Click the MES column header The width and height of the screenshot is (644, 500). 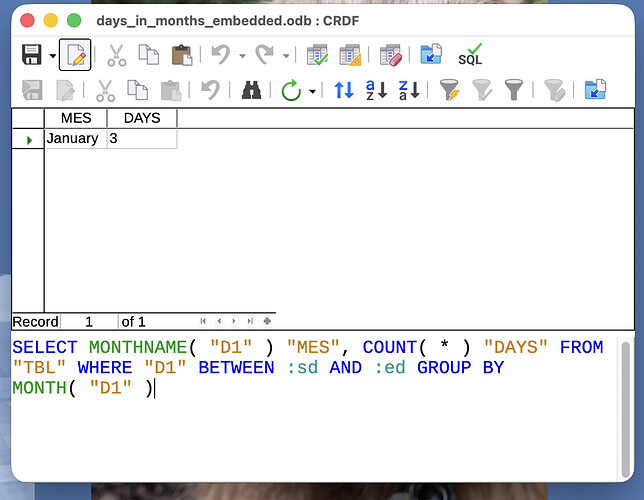coord(76,118)
